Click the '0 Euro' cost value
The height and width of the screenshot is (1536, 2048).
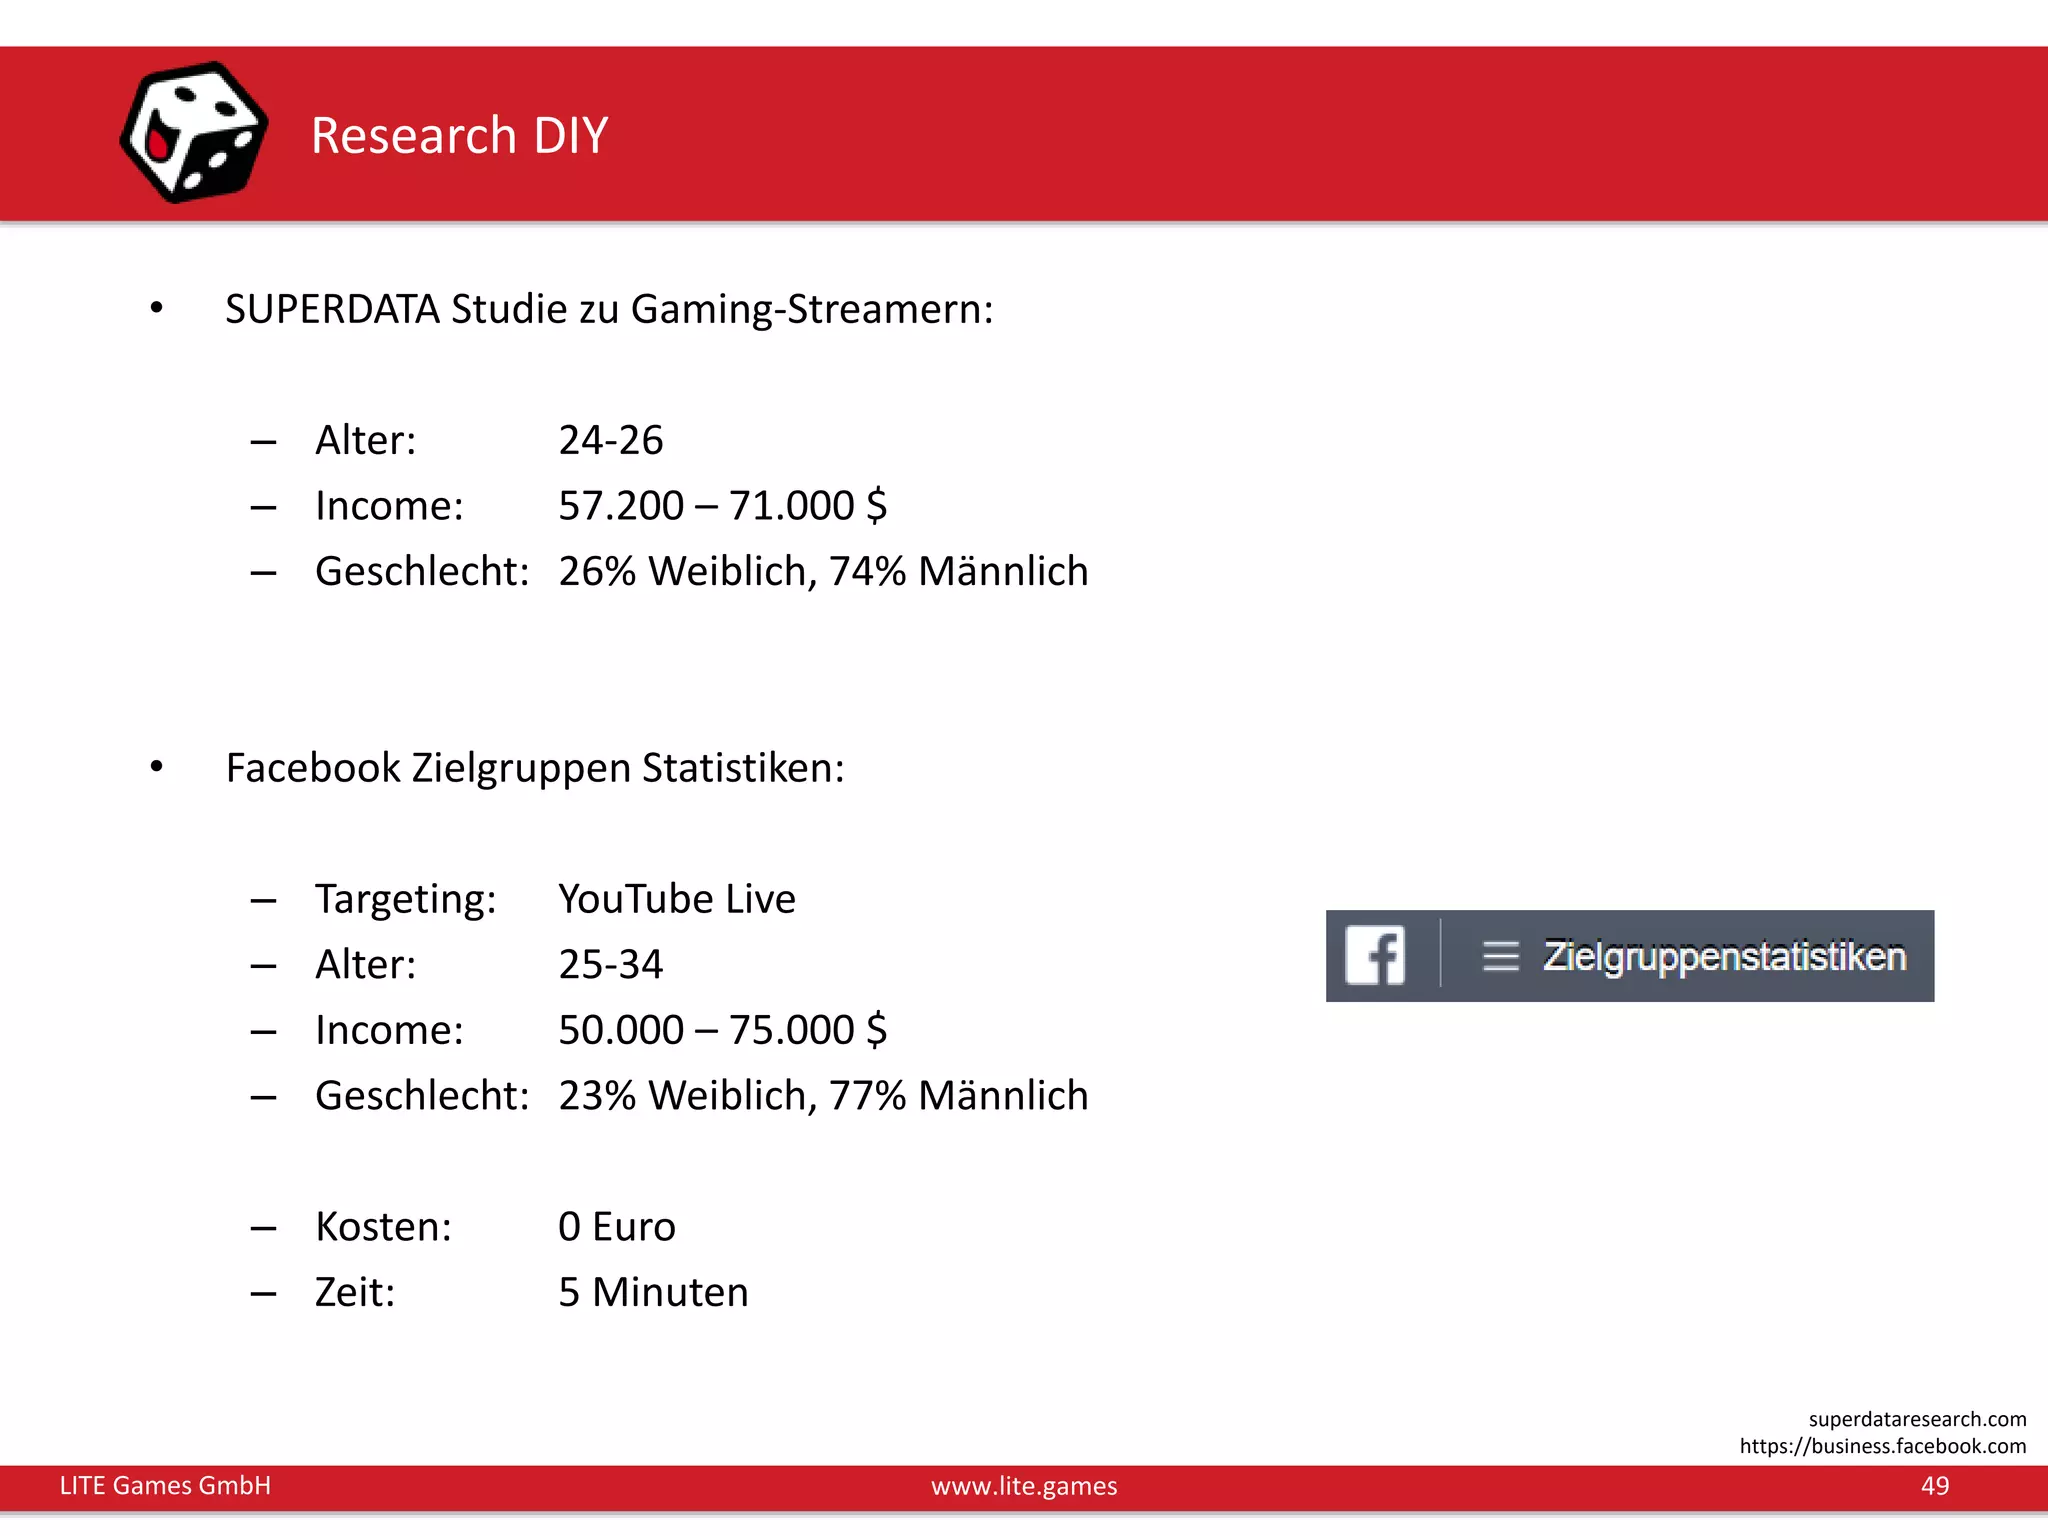point(616,1226)
